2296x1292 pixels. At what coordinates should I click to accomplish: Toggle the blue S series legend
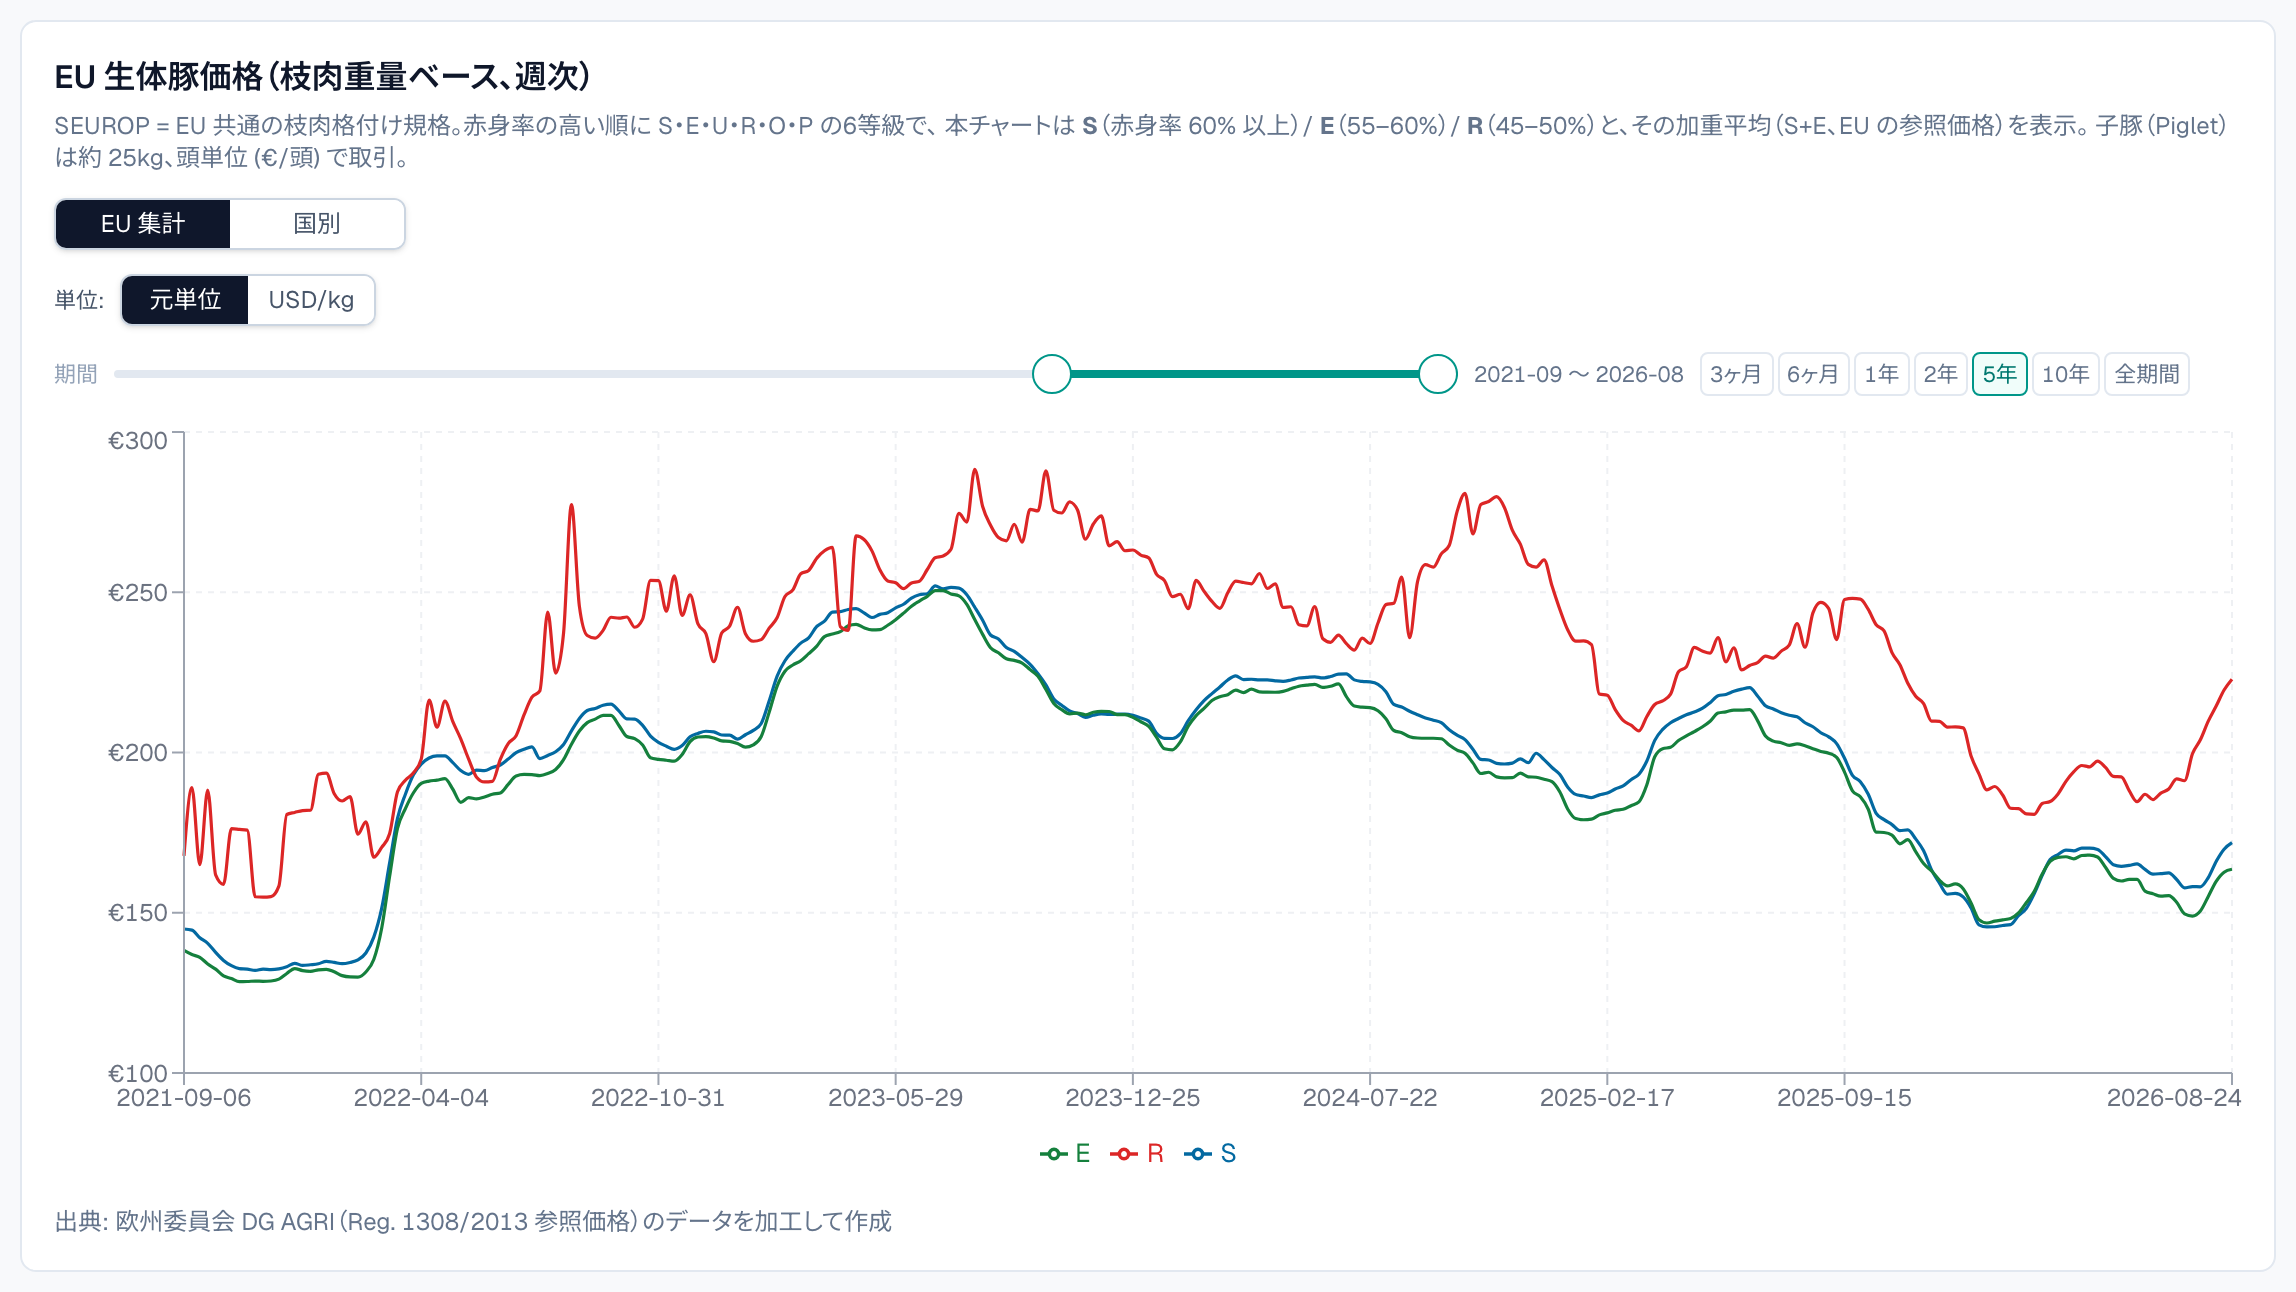1210,1154
